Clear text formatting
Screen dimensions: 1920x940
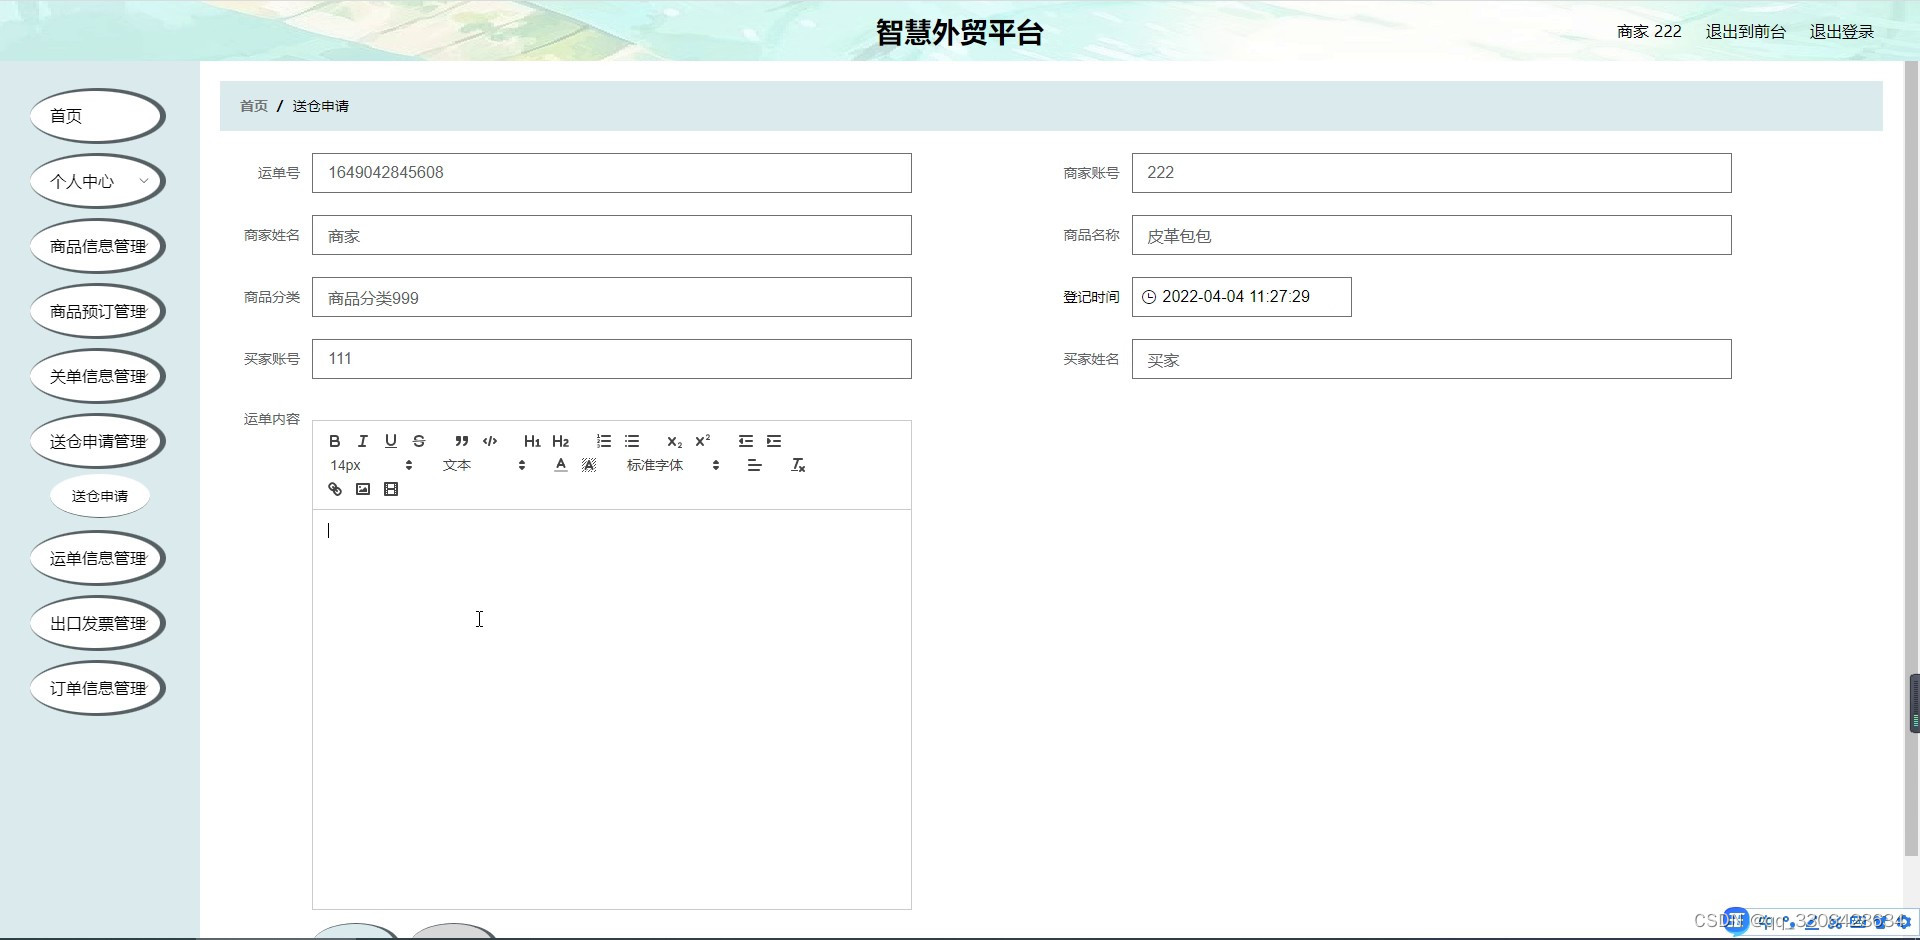[x=798, y=465]
